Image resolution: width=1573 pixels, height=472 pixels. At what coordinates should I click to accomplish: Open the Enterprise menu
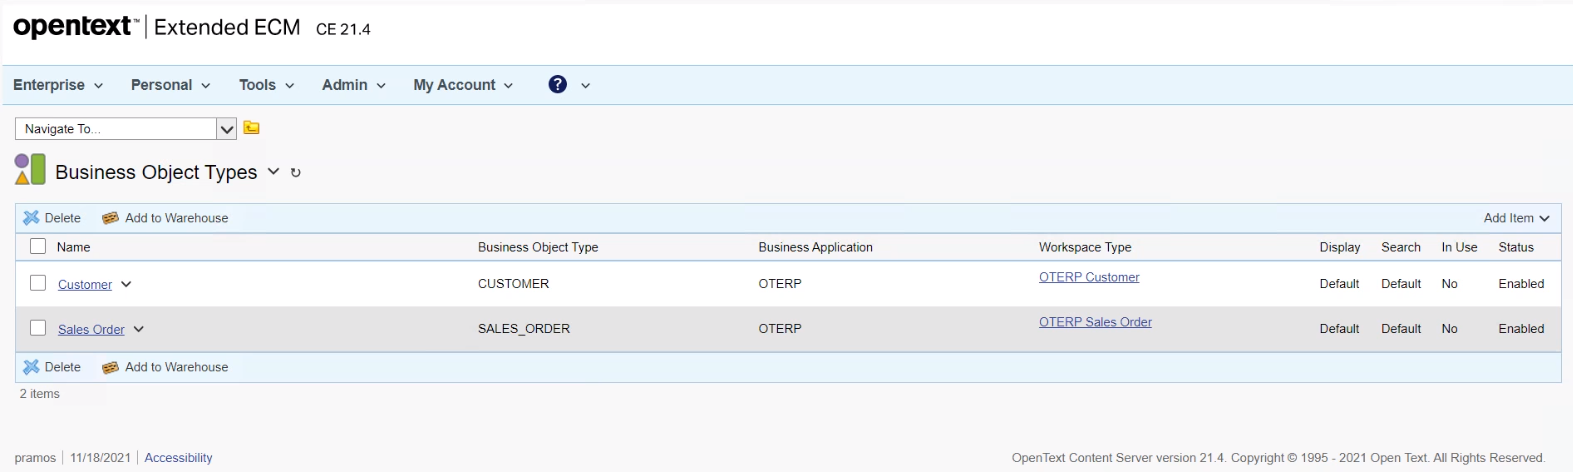pyautogui.click(x=58, y=85)
